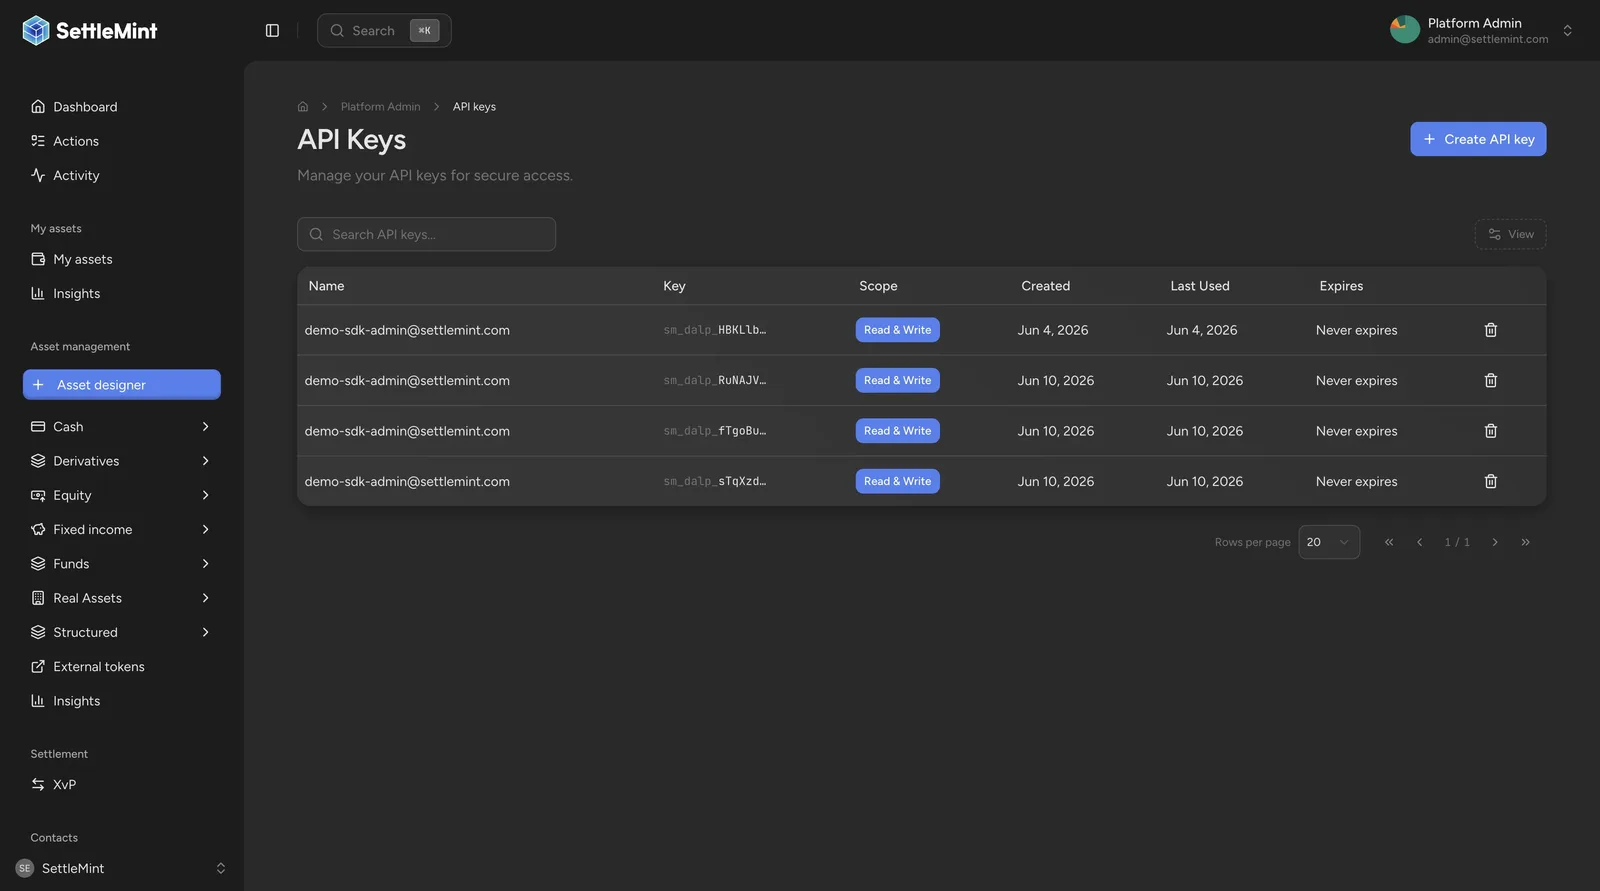
Task: Click the Scope column header
Action: (x=878, y=286)
